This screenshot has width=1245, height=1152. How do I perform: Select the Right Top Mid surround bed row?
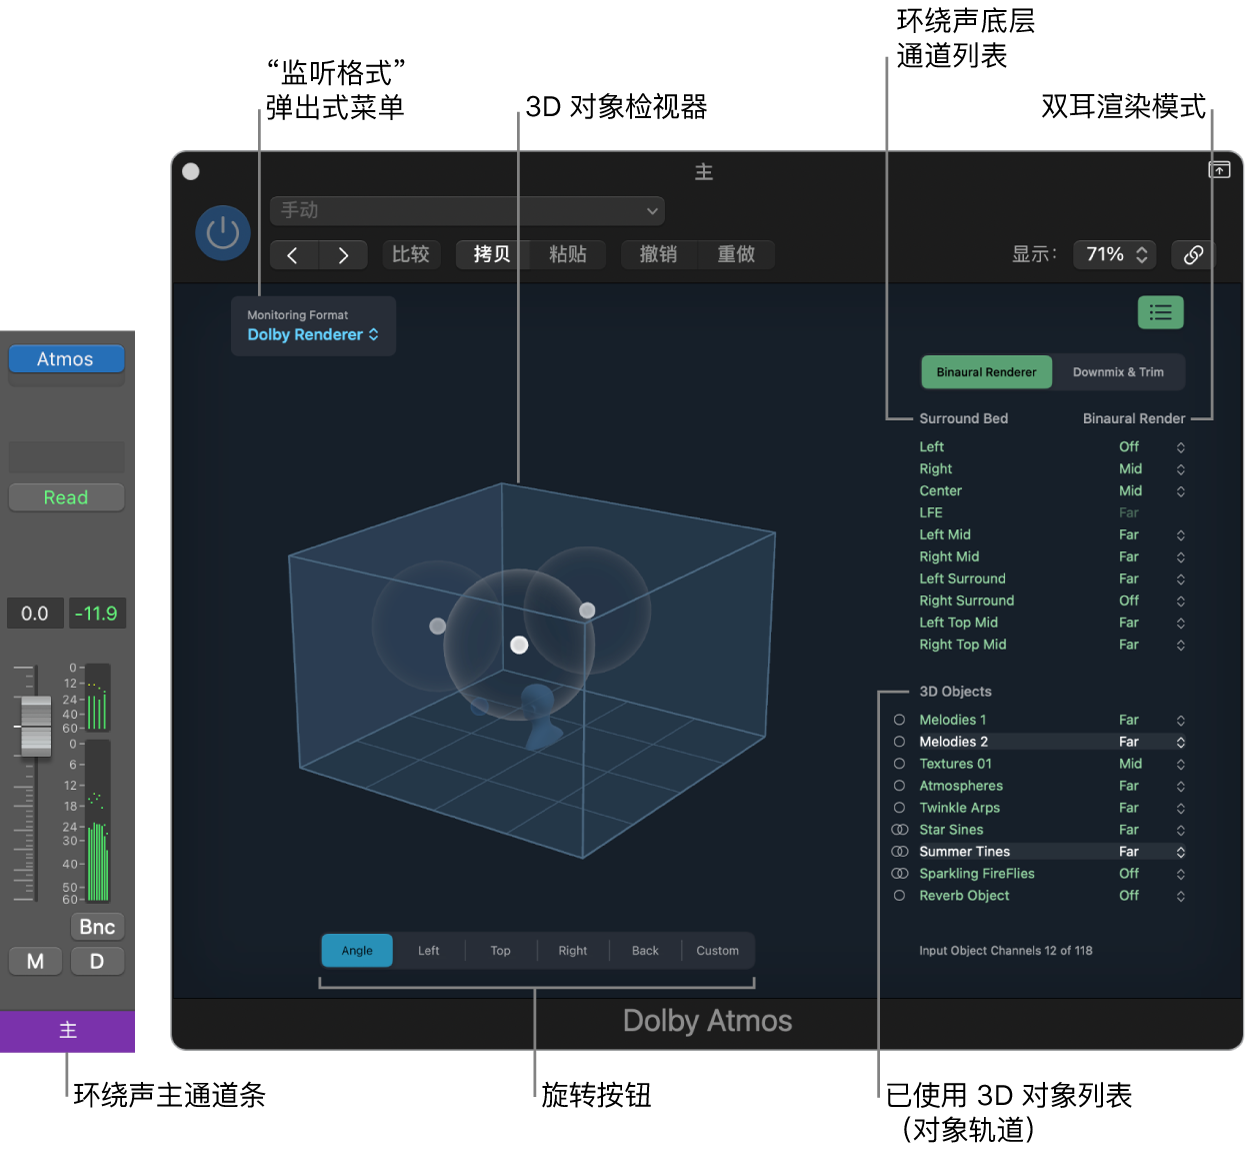pos(1050,645)
